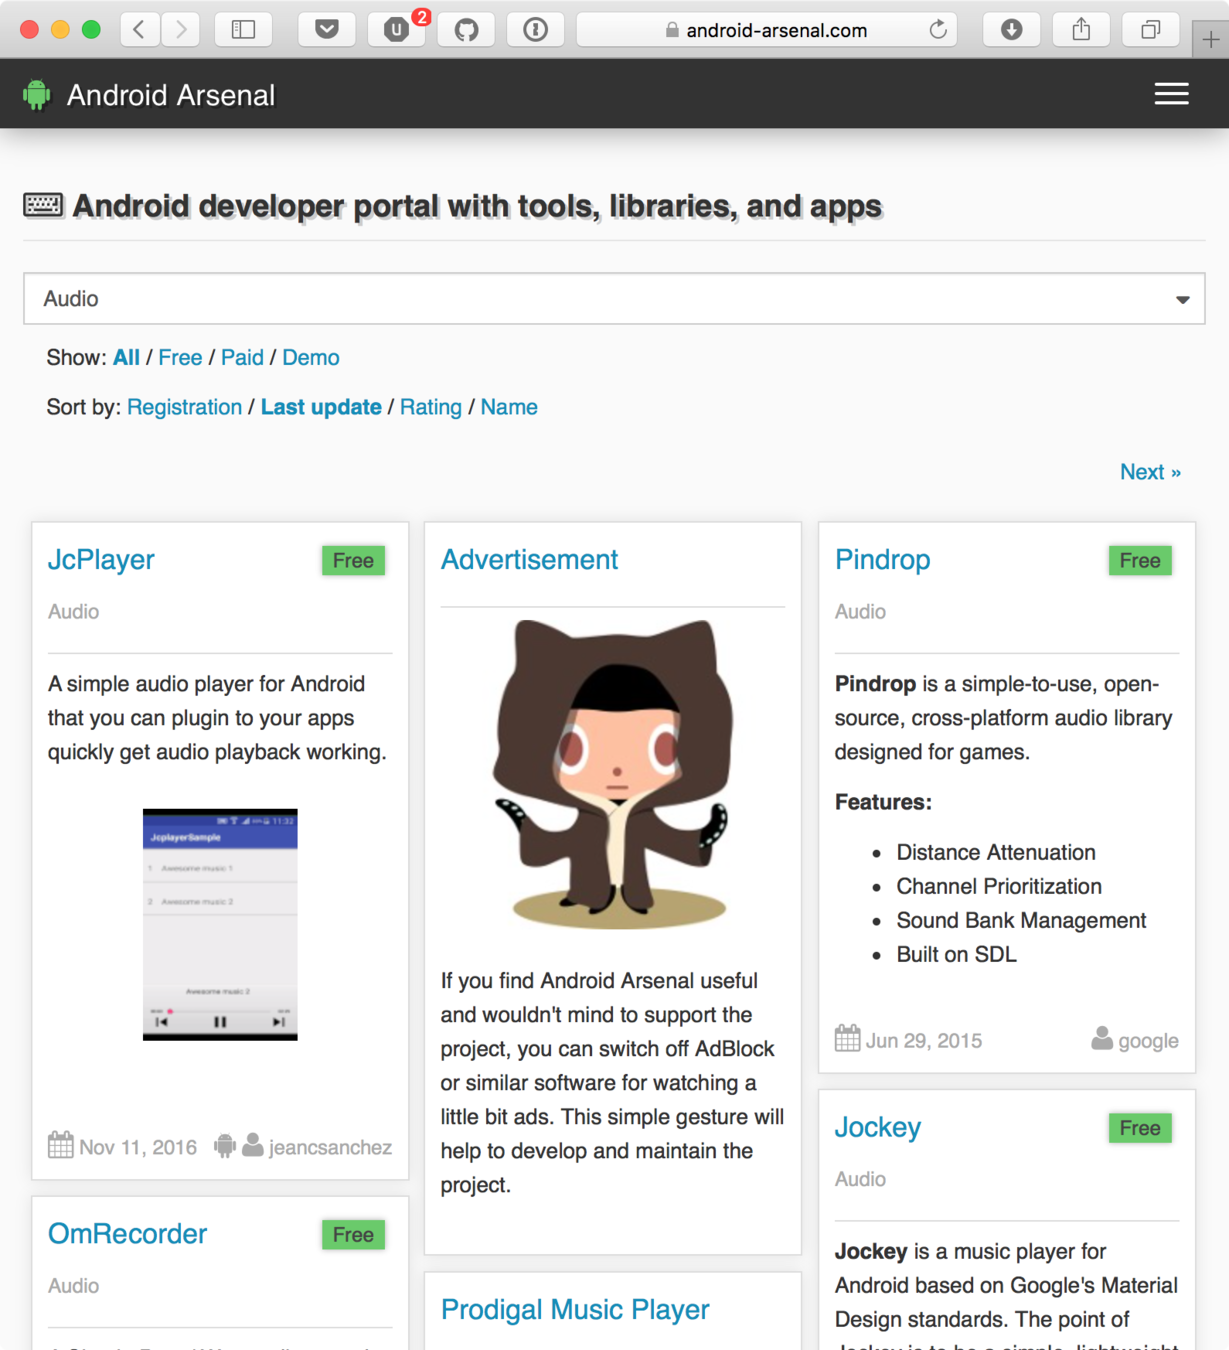Open a new tab with plus
Image resolution: width=1229 pixels, height=1350 pixels.
[1210, 40]
